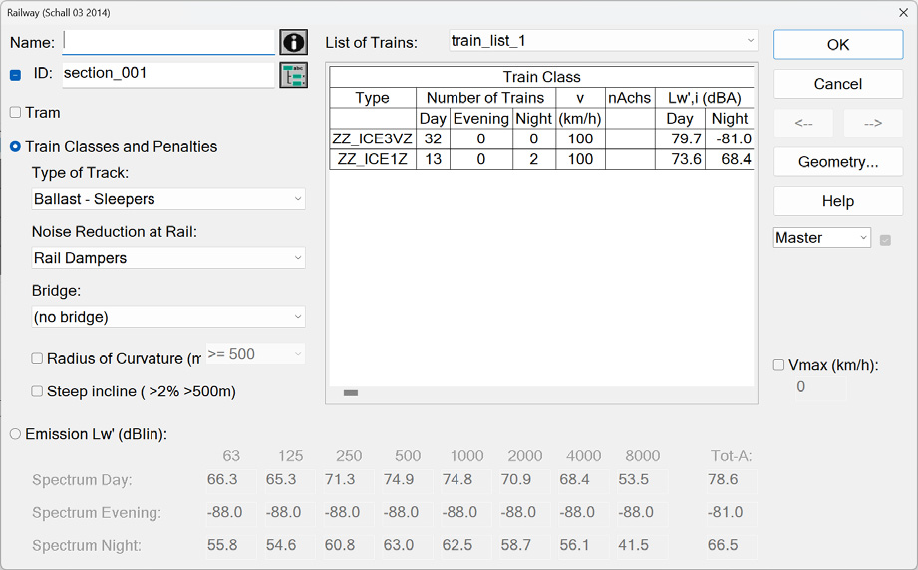This screenshot has height=570, width=918.
Task: Click the Number of Trains header
Action: point(486,98)
